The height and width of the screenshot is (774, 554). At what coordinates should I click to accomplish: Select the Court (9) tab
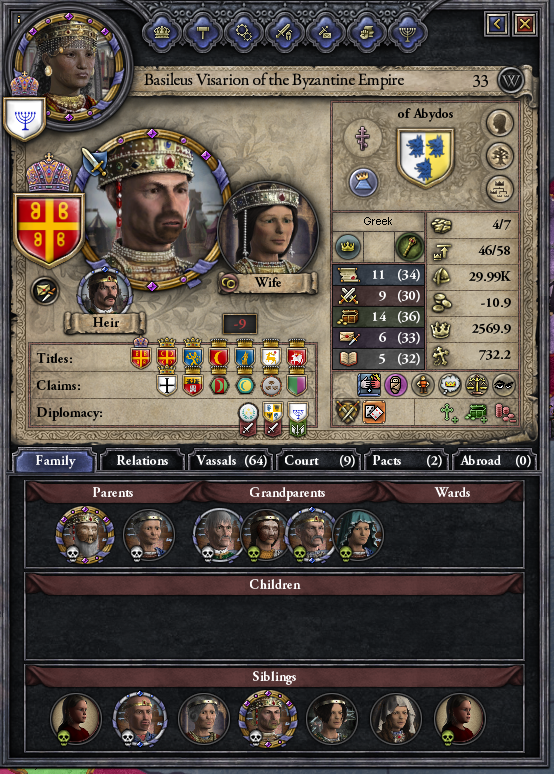click(x=319, y=461)
